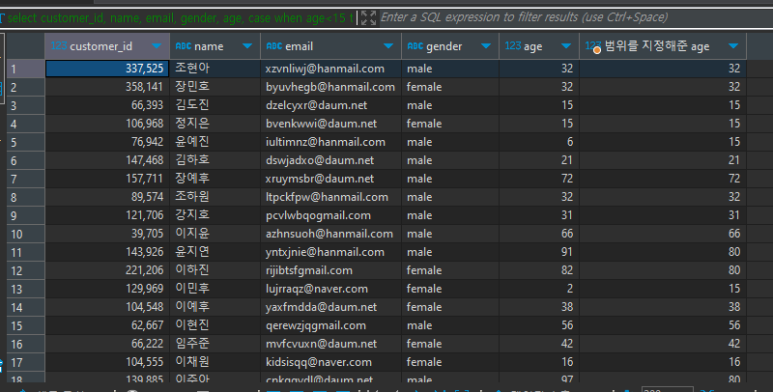Click the email qerewzjqgmail.com
This screenshot has height=392, width=773.
pyautogui.click(x=316, y=325)
